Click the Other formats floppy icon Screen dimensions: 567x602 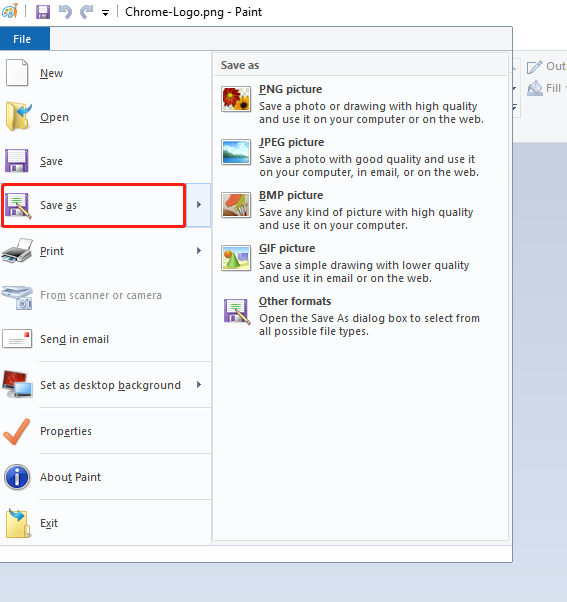pos(236,311)
